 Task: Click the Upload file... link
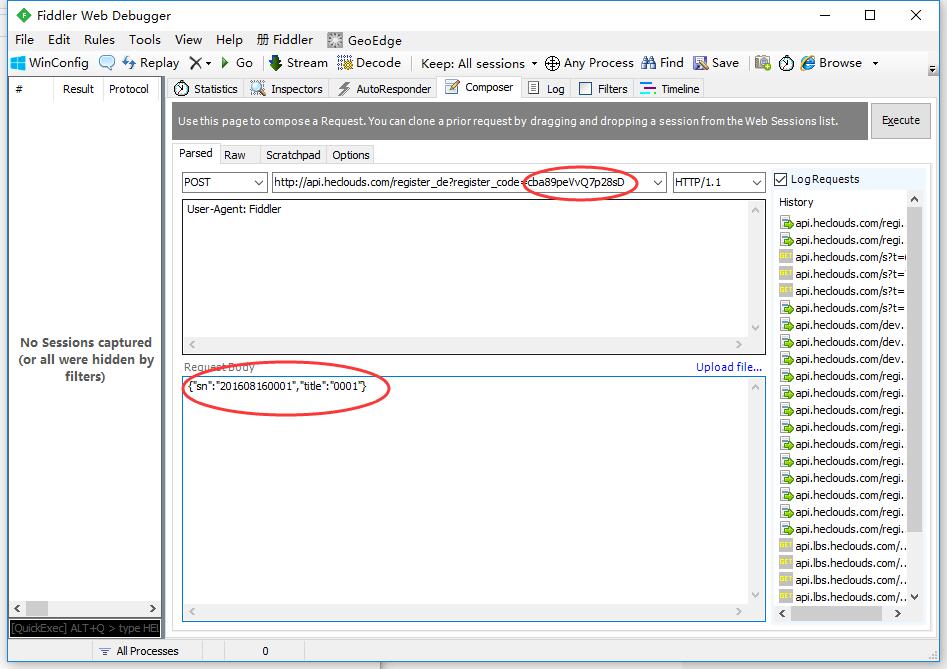(728, 367)
